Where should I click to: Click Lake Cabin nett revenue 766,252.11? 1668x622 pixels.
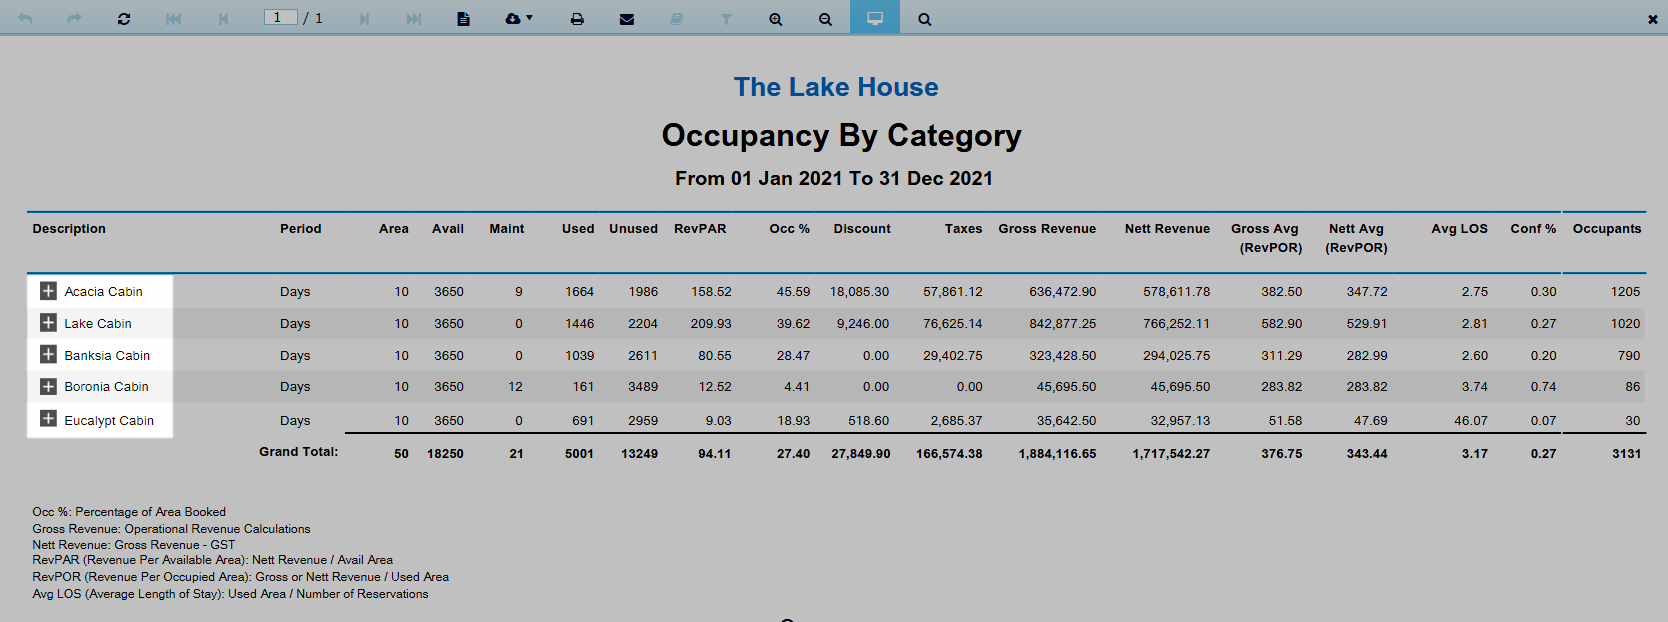(1176, 324)
